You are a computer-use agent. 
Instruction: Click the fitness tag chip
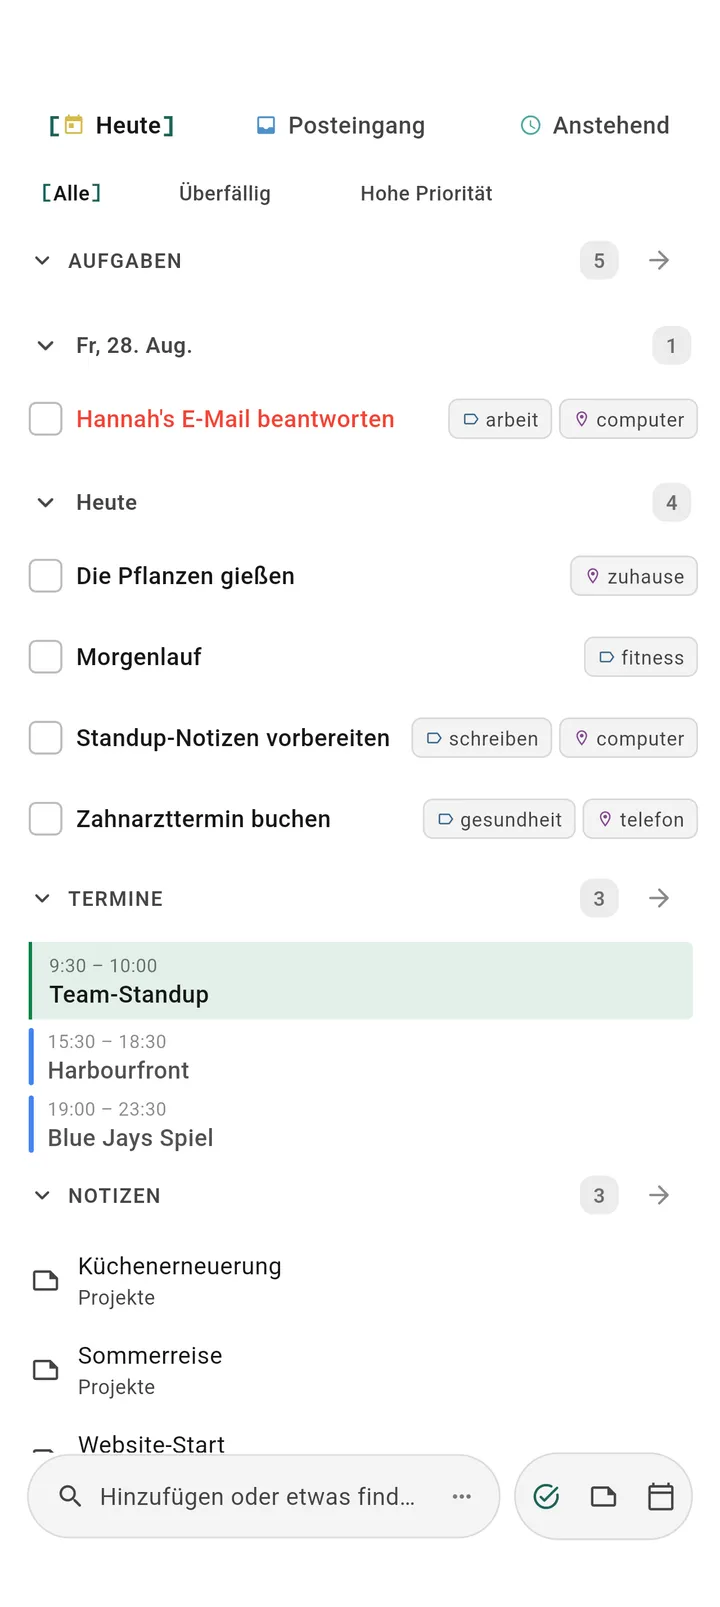click(641, 657)
